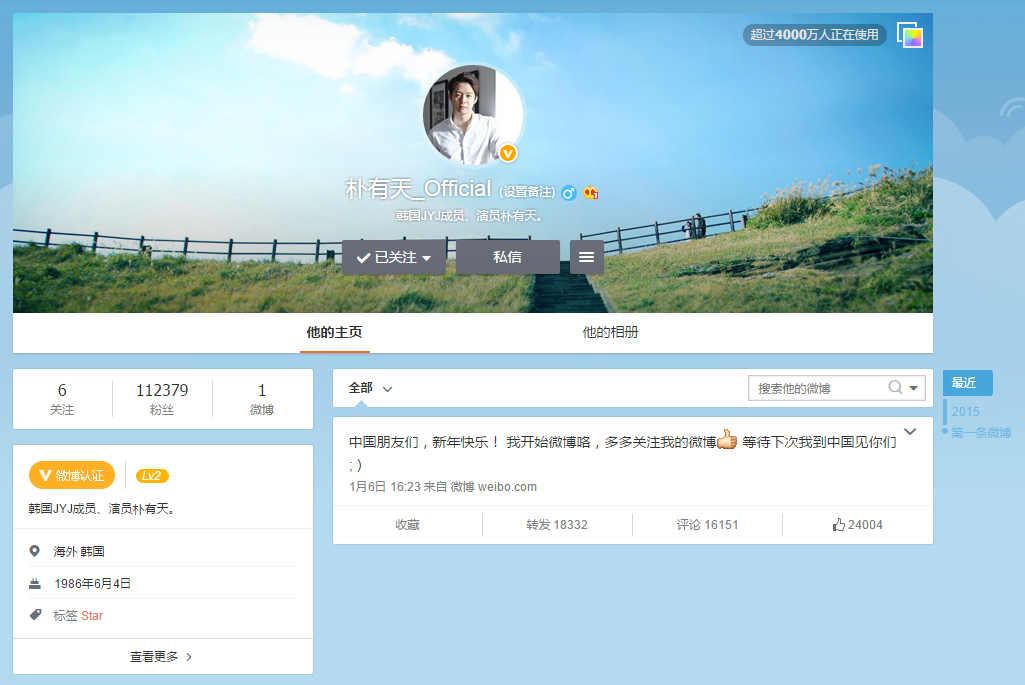Open the 112379 粉丝 followers list
Image resolution: width=1025 pixels, height=685 pixels.
point(162,399)
